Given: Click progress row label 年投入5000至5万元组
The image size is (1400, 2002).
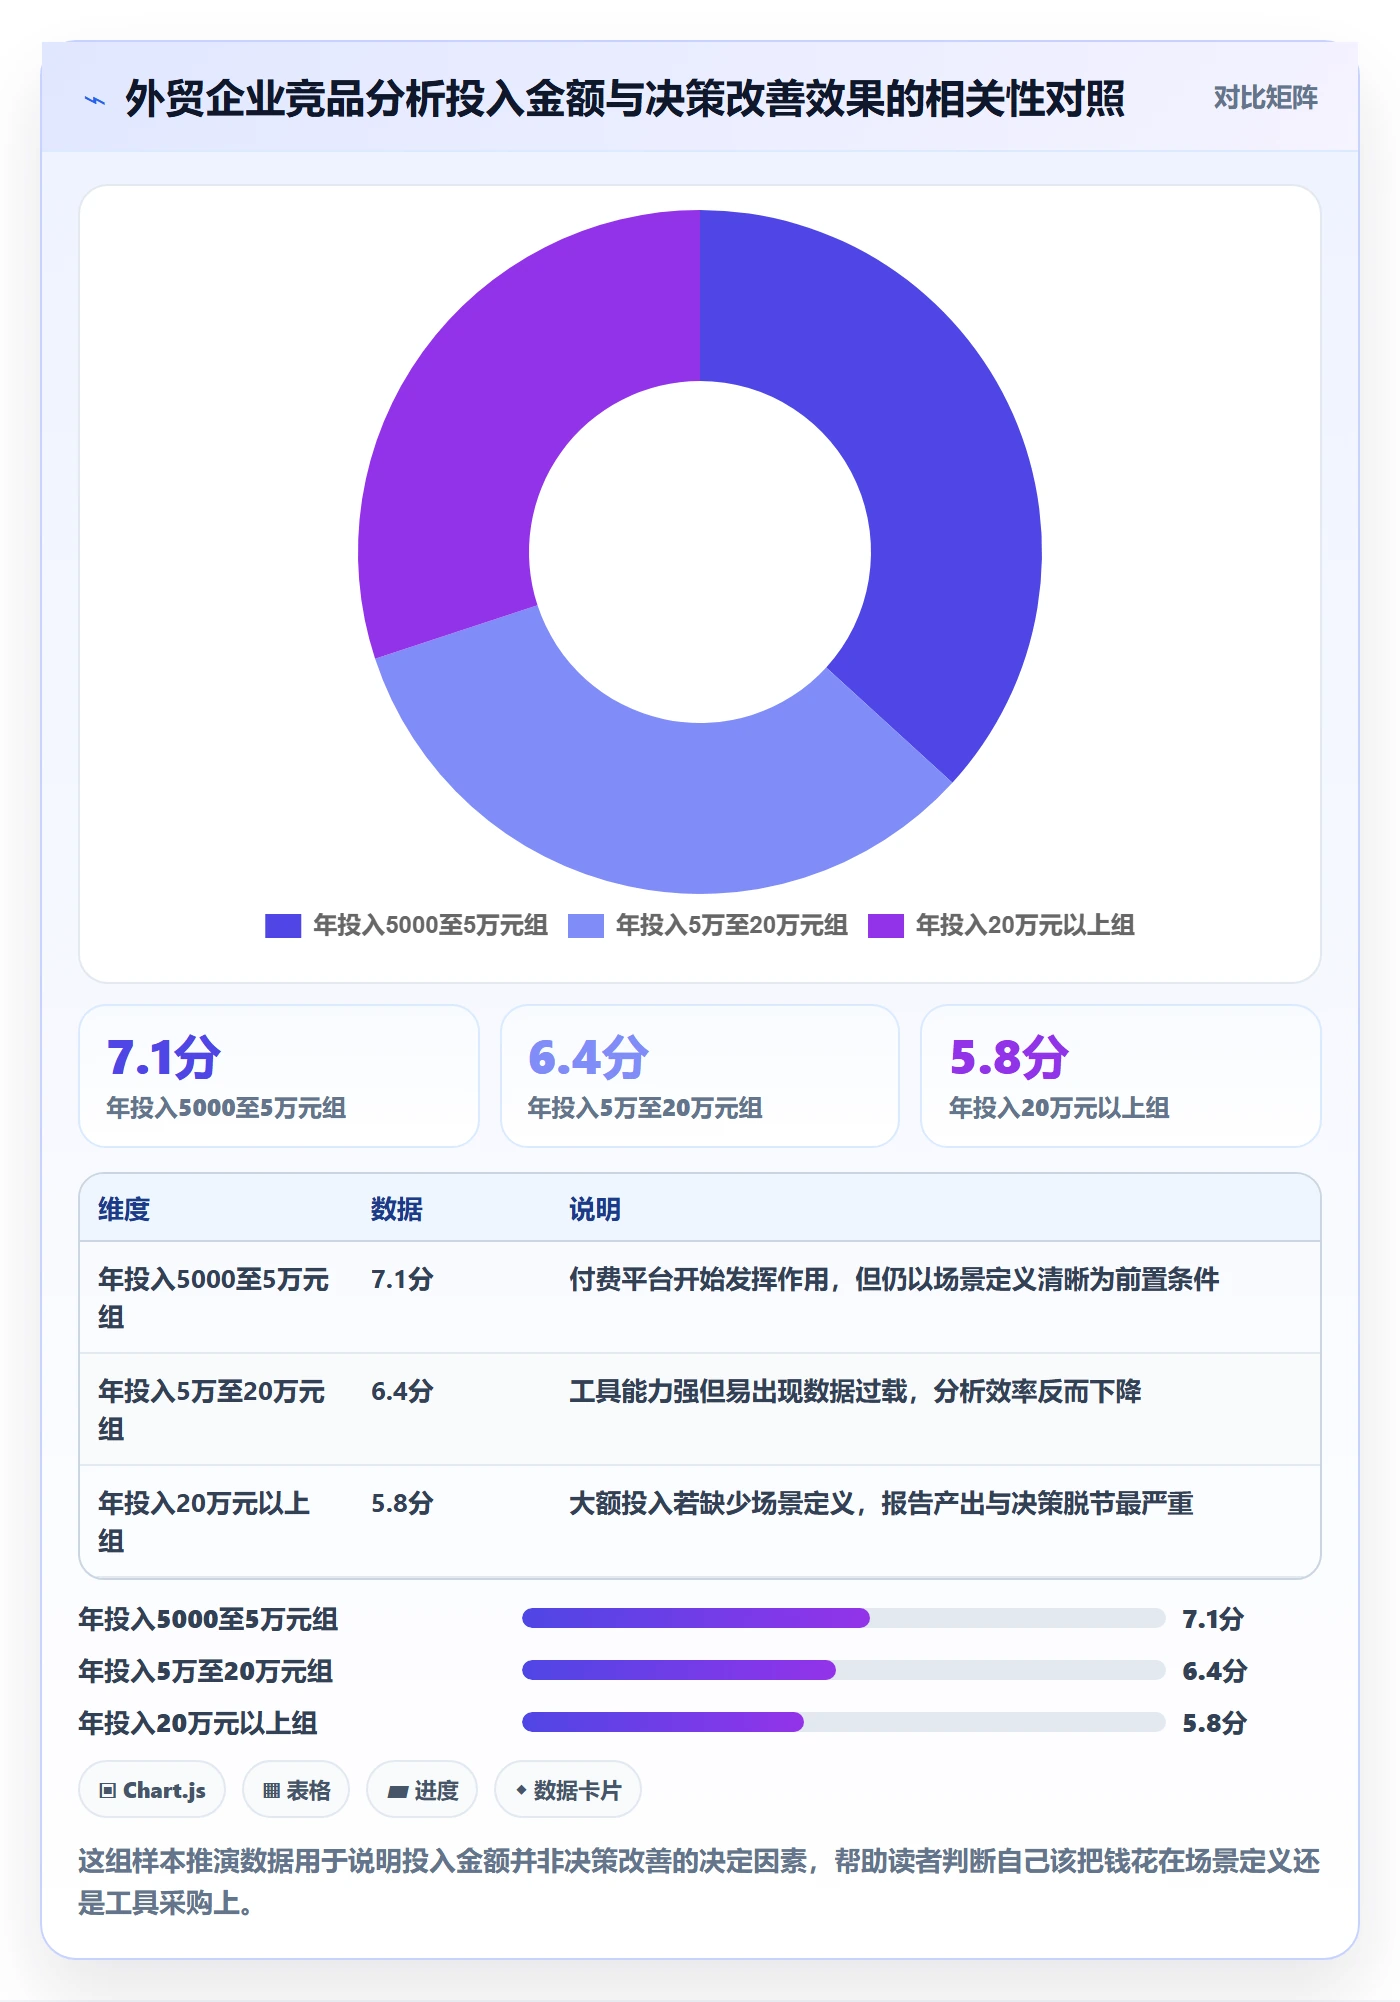Looking at the screenshot, I should 208,1619.
